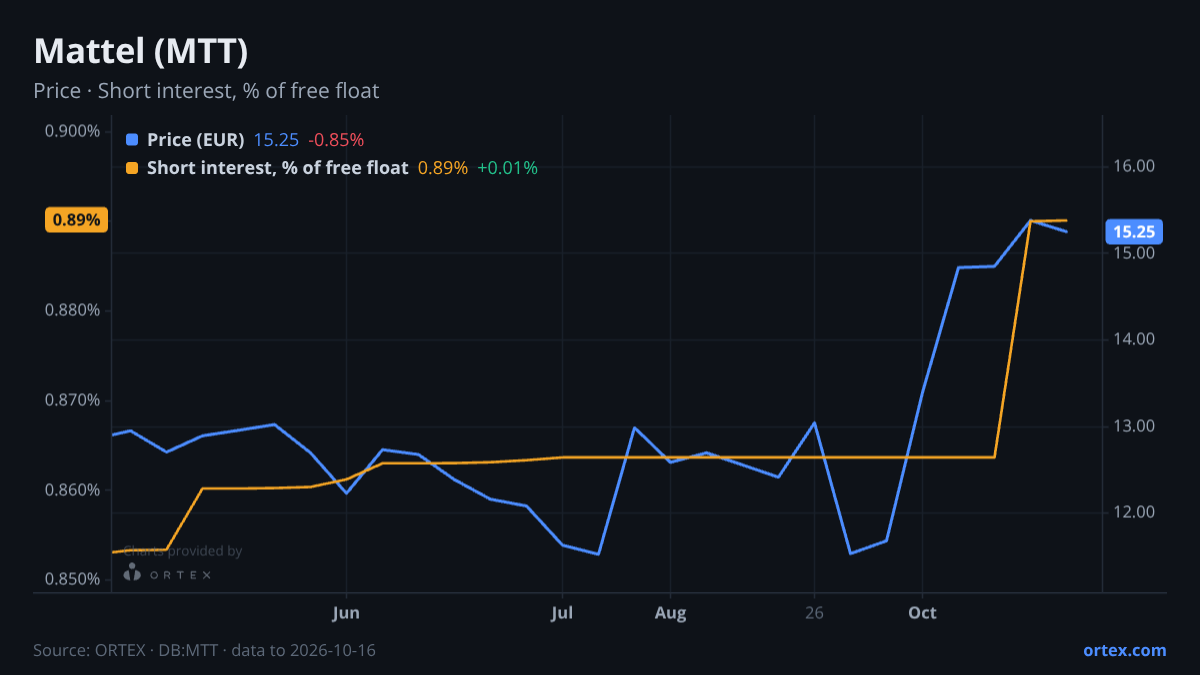Image resolution: width=1200 pixels, height=675 pixels.
Task: Click the 0.900% left axis label
Action: [72, 131]
